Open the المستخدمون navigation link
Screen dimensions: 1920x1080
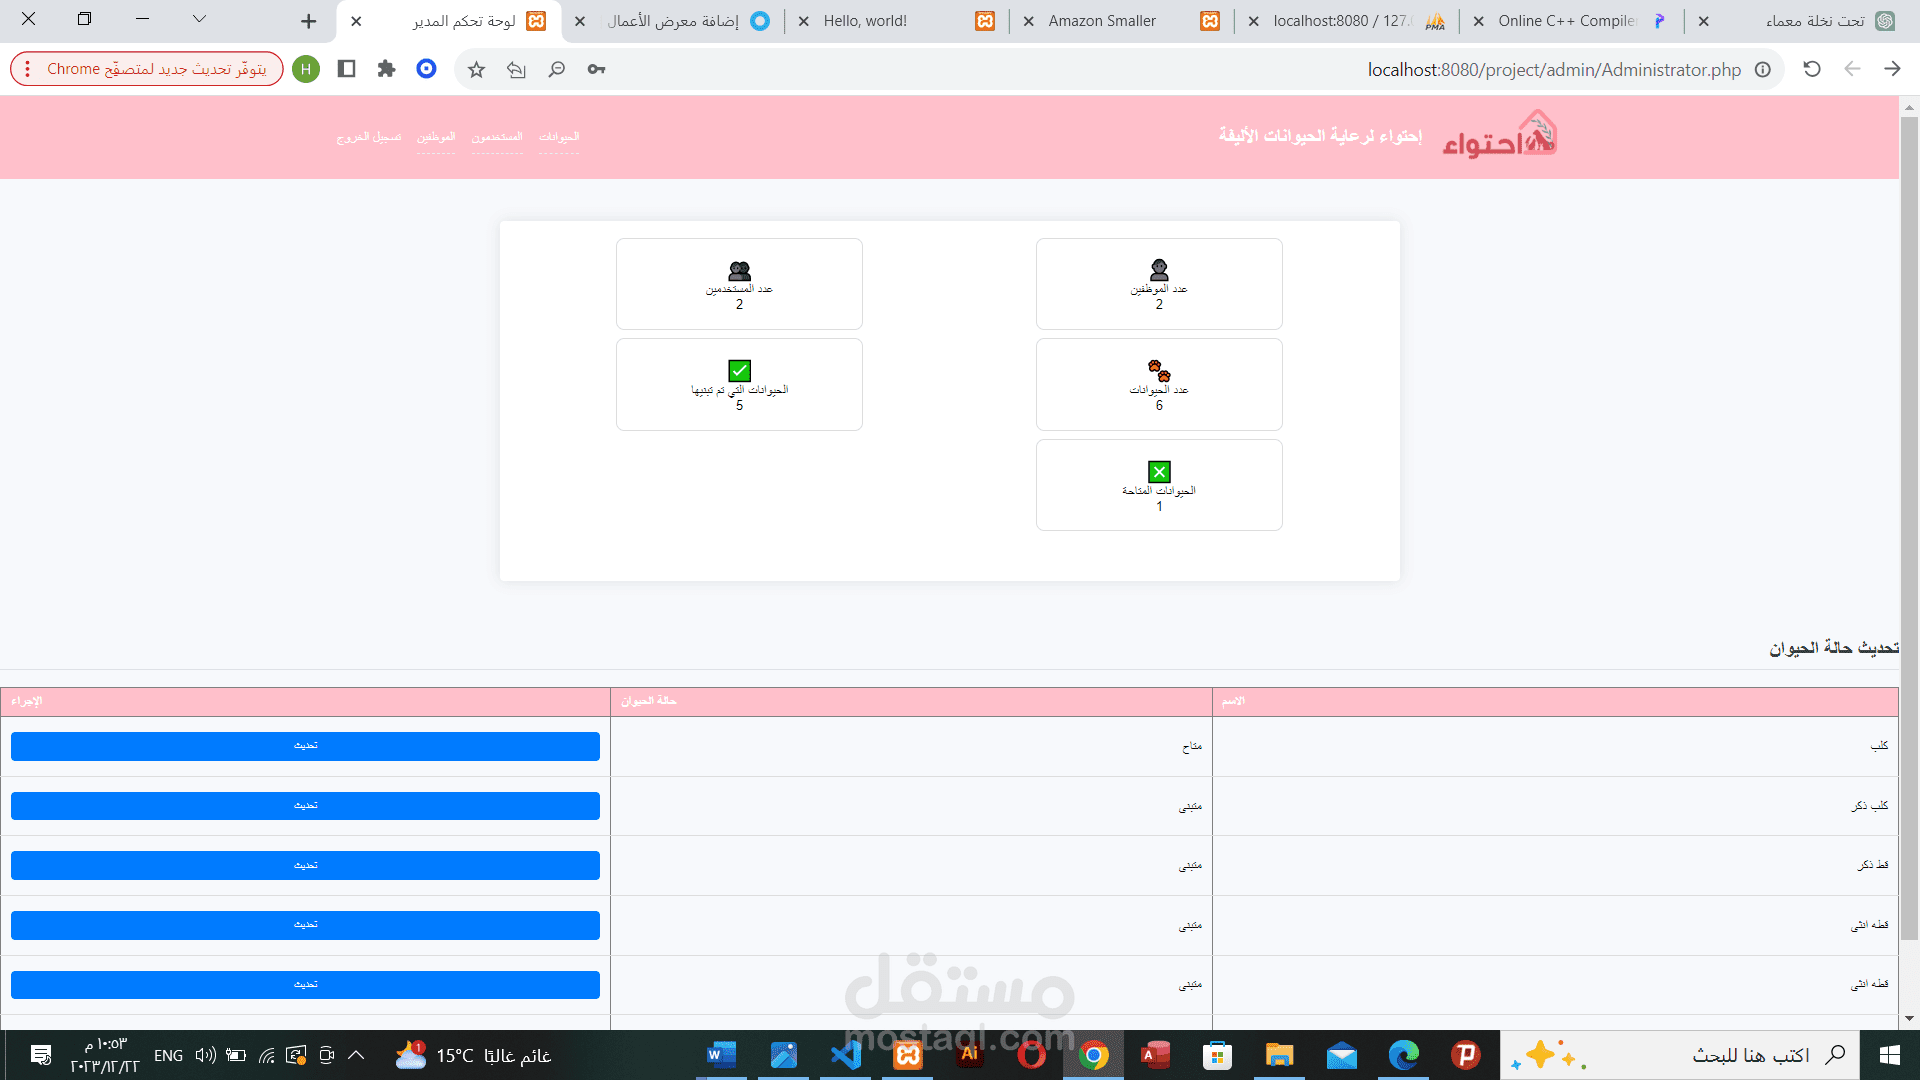point(497,137)
